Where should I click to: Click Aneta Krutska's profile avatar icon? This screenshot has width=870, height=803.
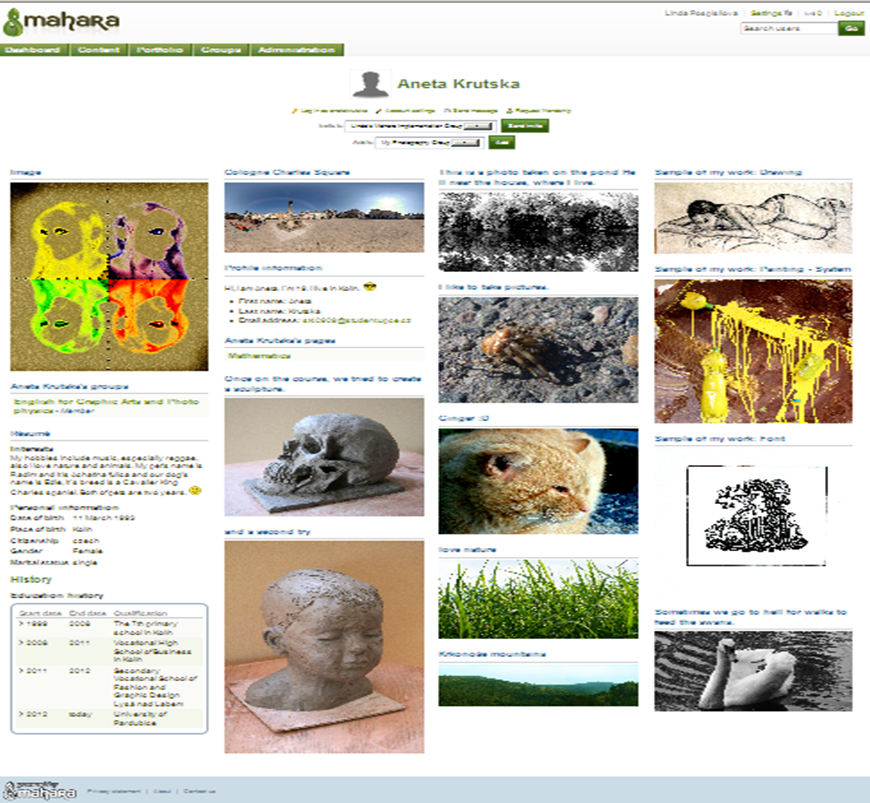(370, 84)
